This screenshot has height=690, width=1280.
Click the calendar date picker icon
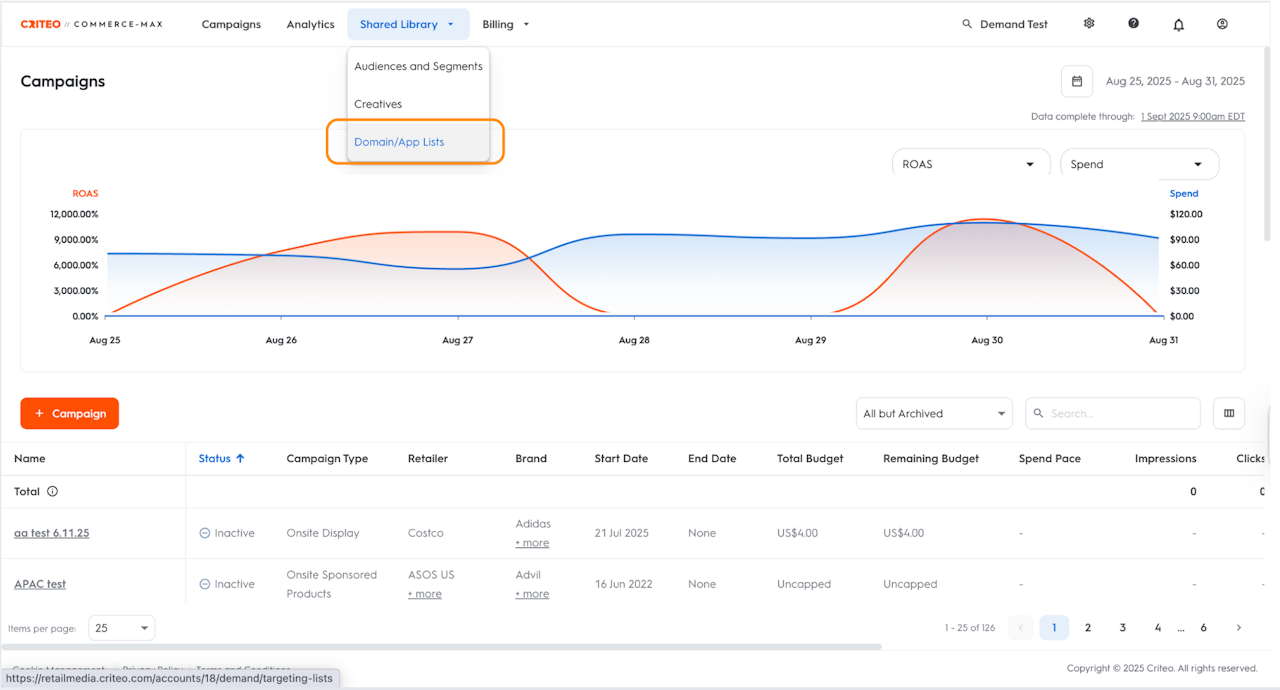1077,82
